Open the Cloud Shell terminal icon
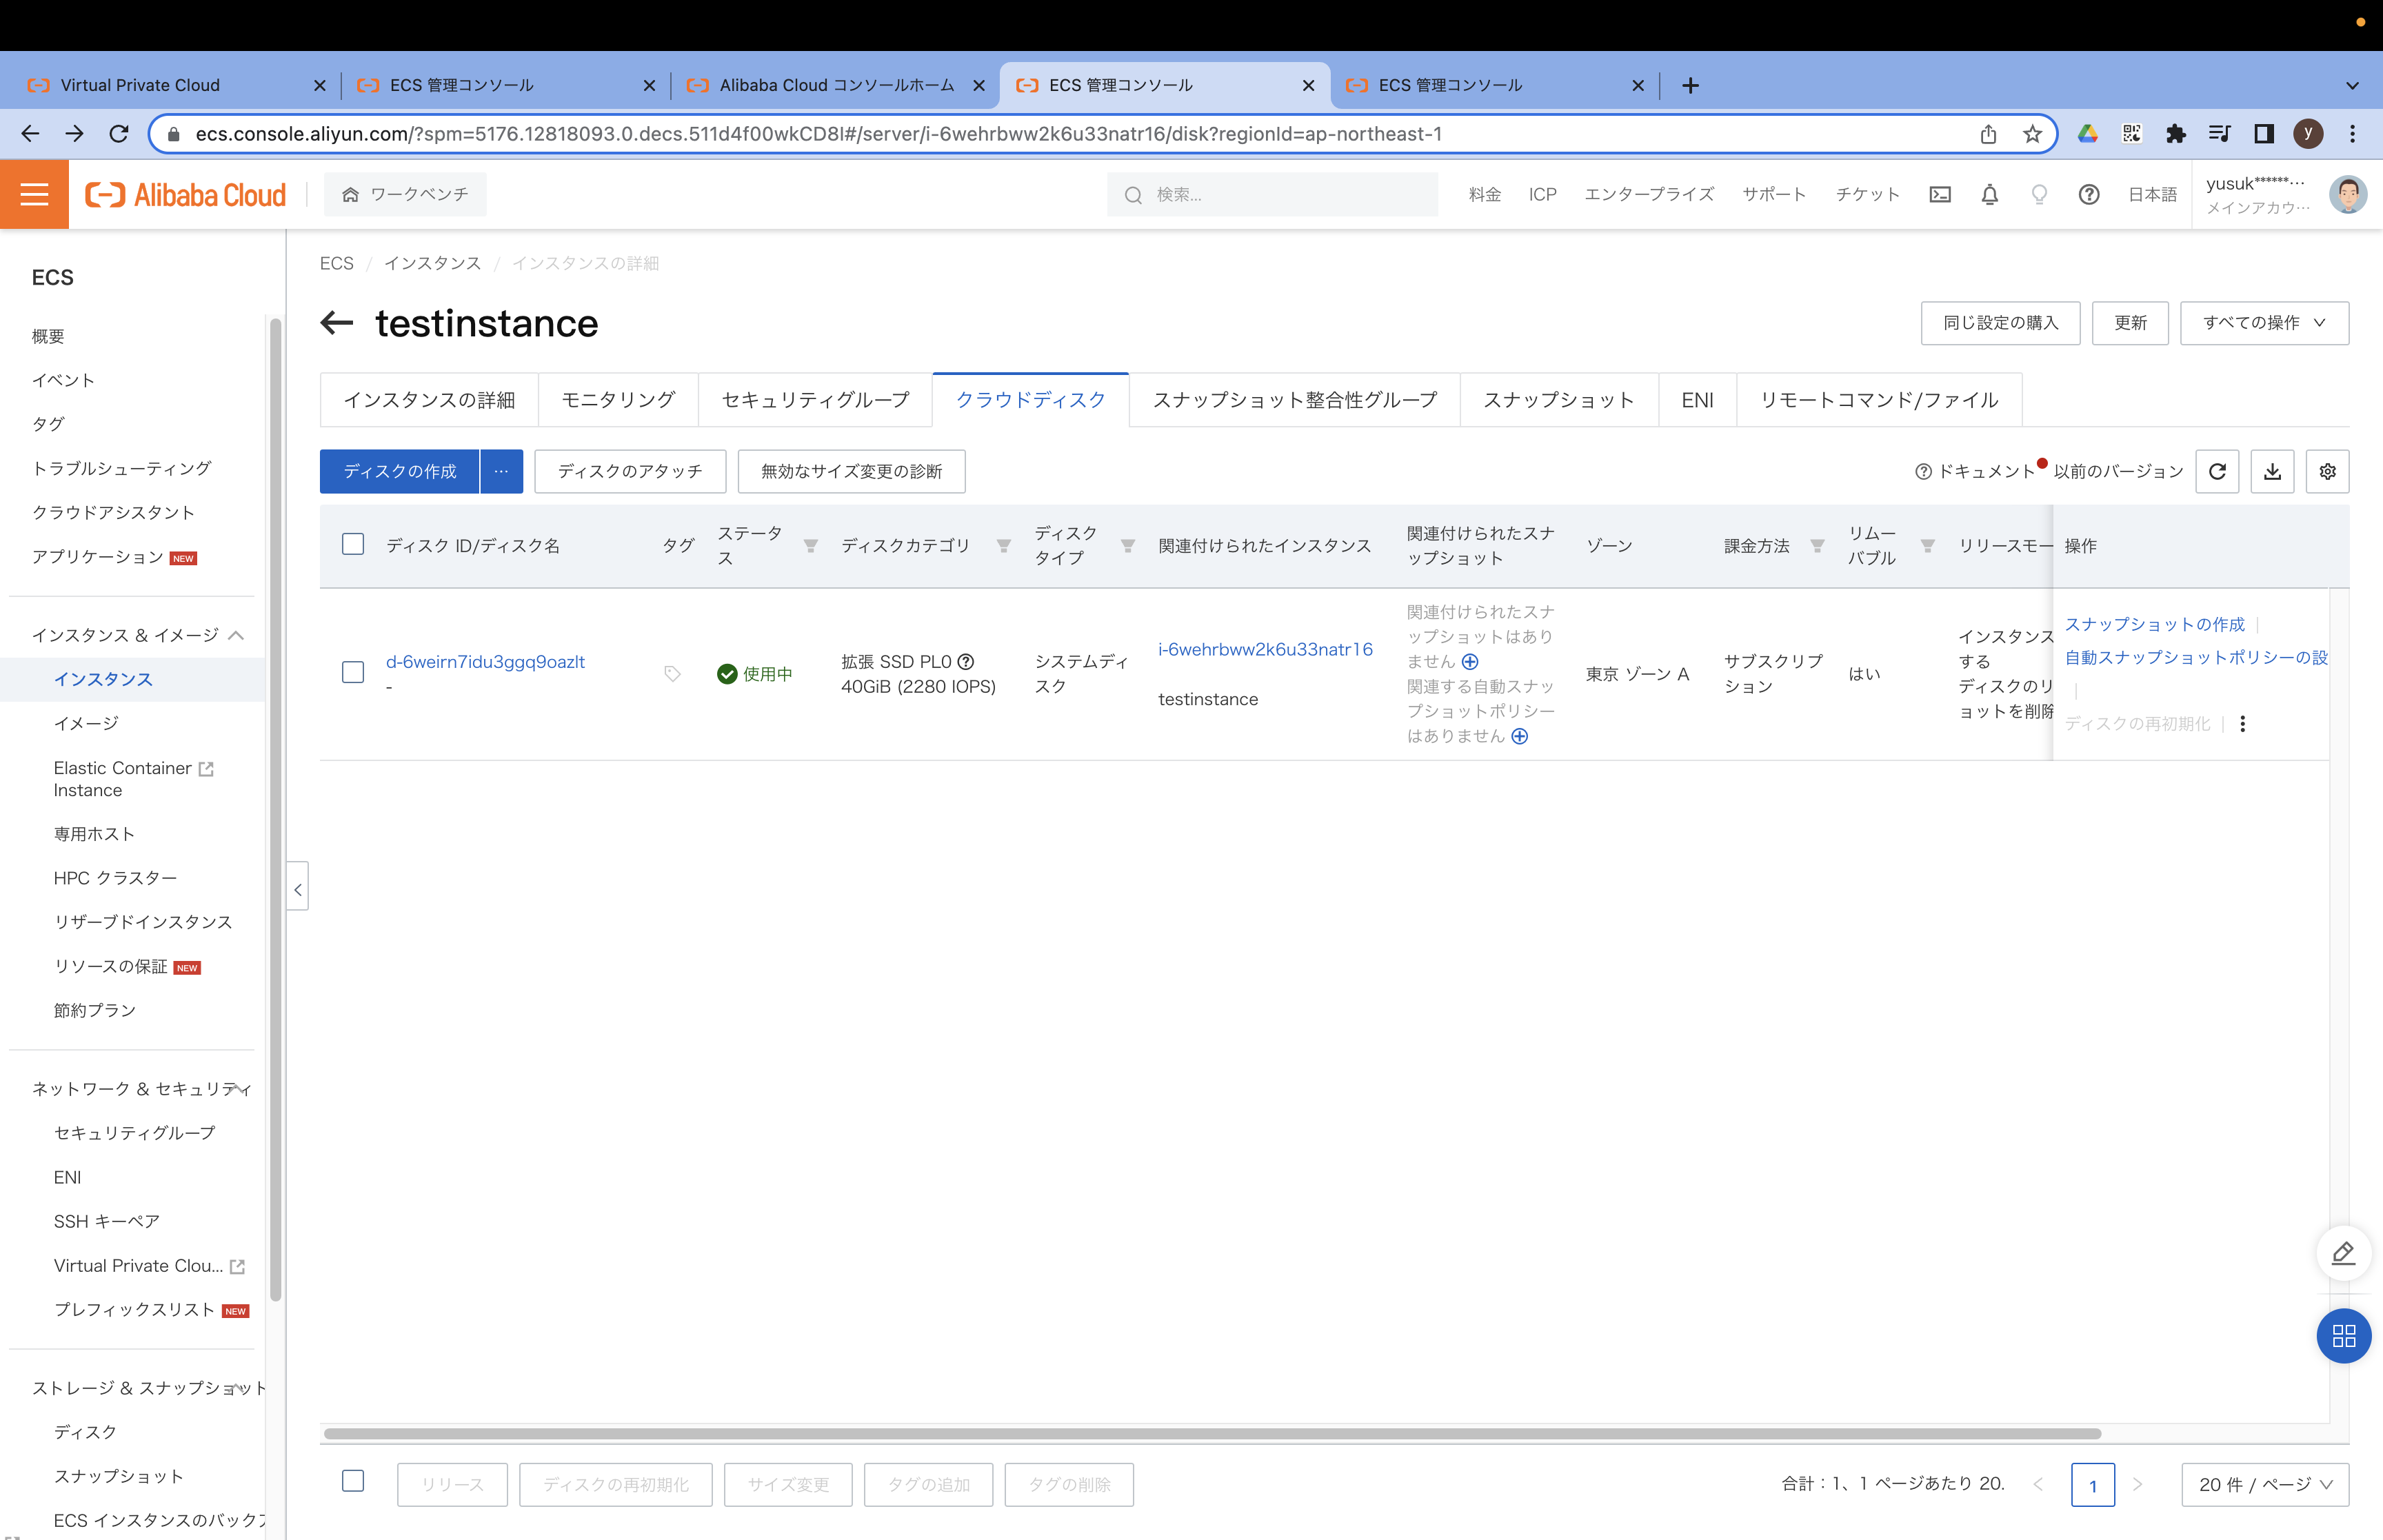The height and width of the screenshot is (1540, 2383). tap(1939, 194)
